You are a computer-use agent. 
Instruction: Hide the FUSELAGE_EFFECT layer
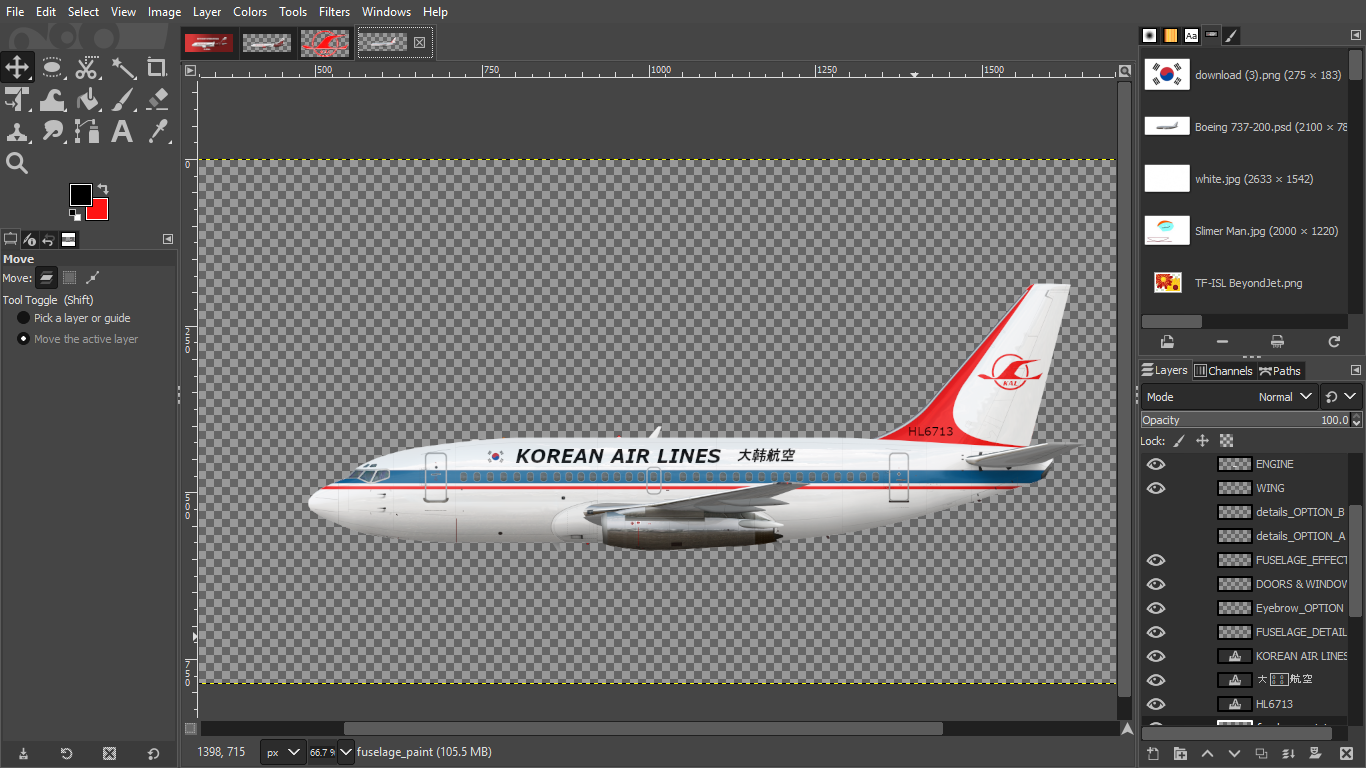coord(1156,560)
